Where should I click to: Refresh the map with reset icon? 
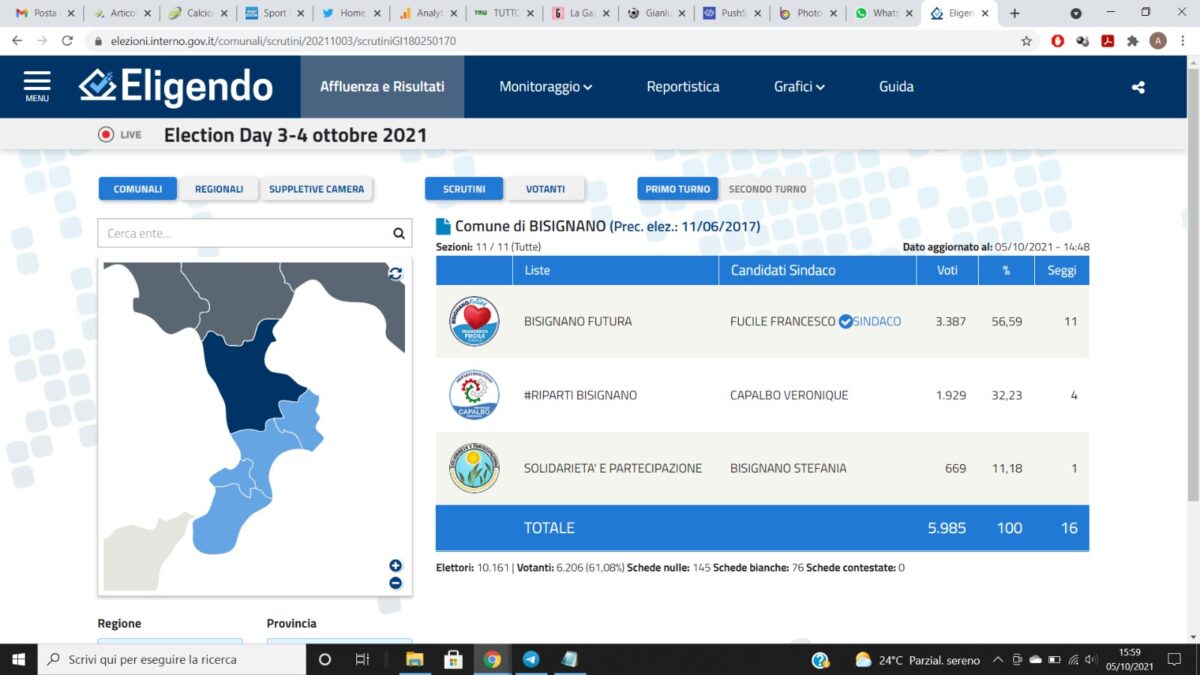click(x=395, y=273)
